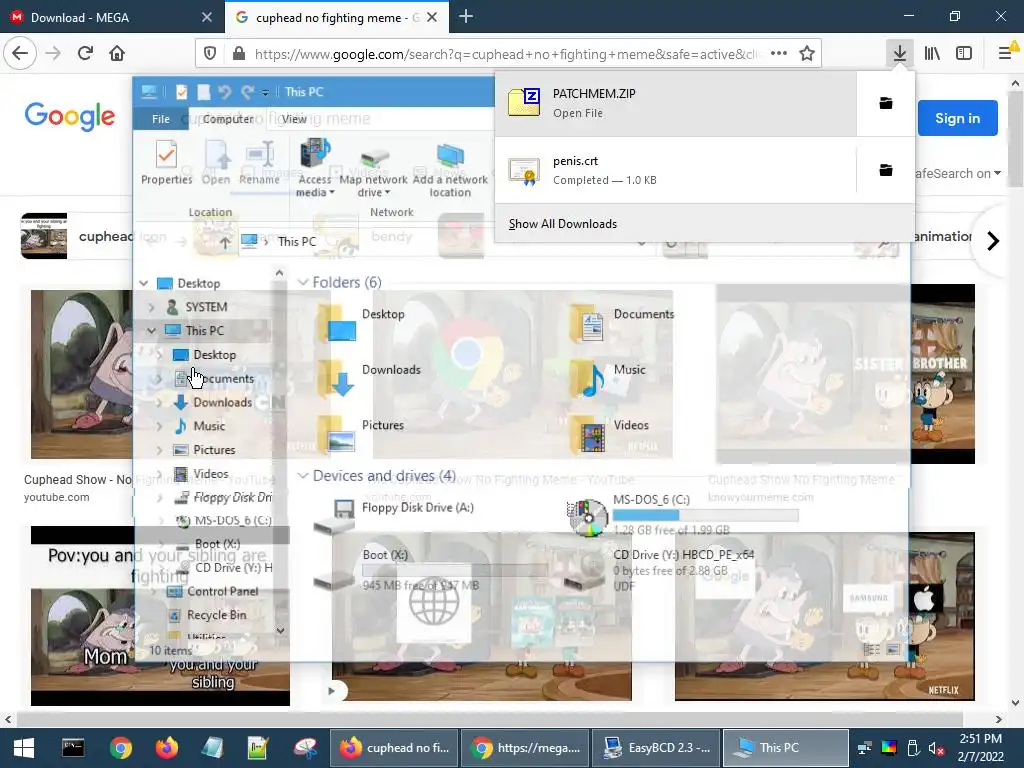The image size is (1024, 768).
Task: Open MS-DOS_6 (C:) drive
Action: [x=682, y=513]
